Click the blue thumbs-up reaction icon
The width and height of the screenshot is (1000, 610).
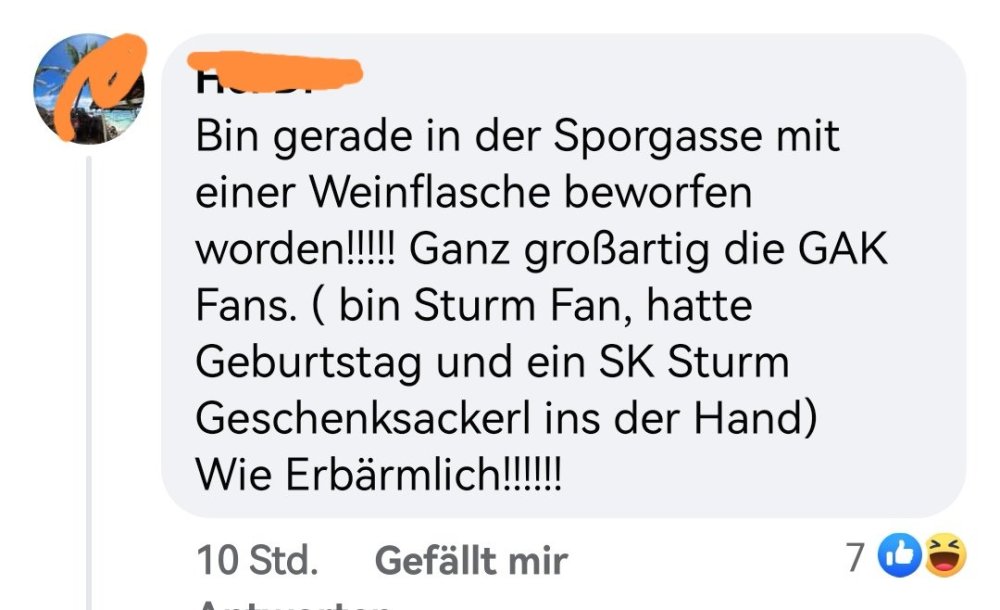tap(900, 556)
